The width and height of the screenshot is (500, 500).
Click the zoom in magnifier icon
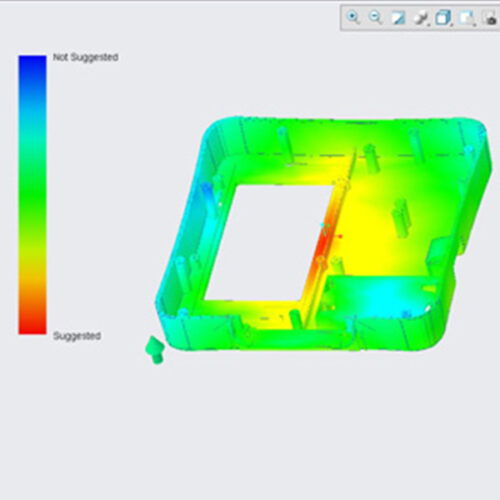coord(353,17)
